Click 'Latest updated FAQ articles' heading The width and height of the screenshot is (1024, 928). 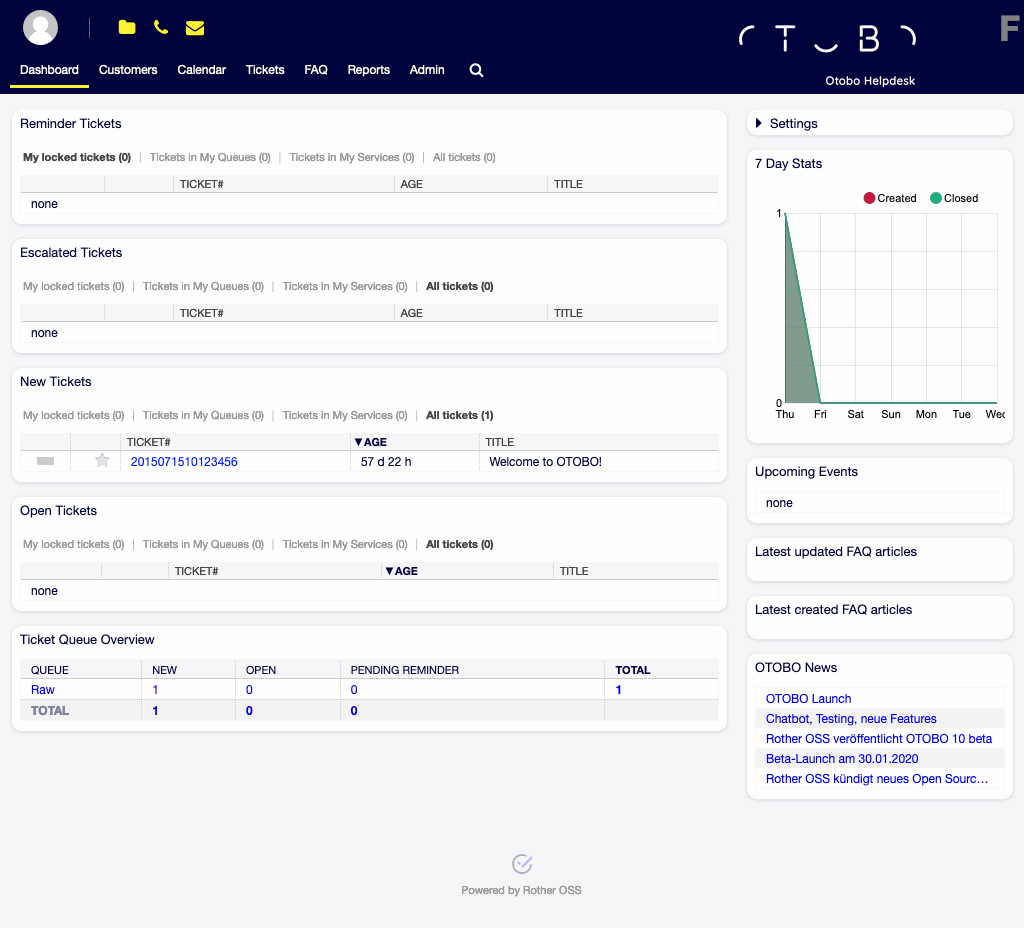[x=835, y=551]
